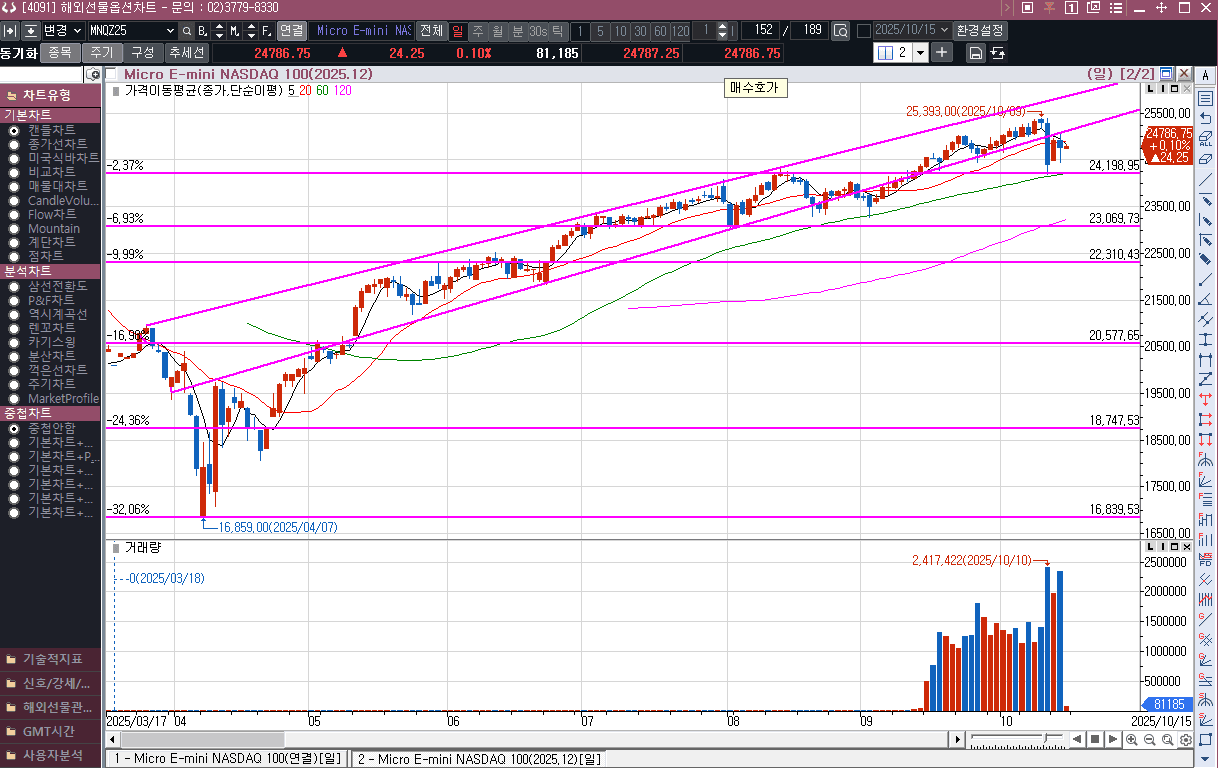The width and height of the screenshot is (1218, 768).
Task: Click the chart settings gear icon
Action: click(1185, 740)
